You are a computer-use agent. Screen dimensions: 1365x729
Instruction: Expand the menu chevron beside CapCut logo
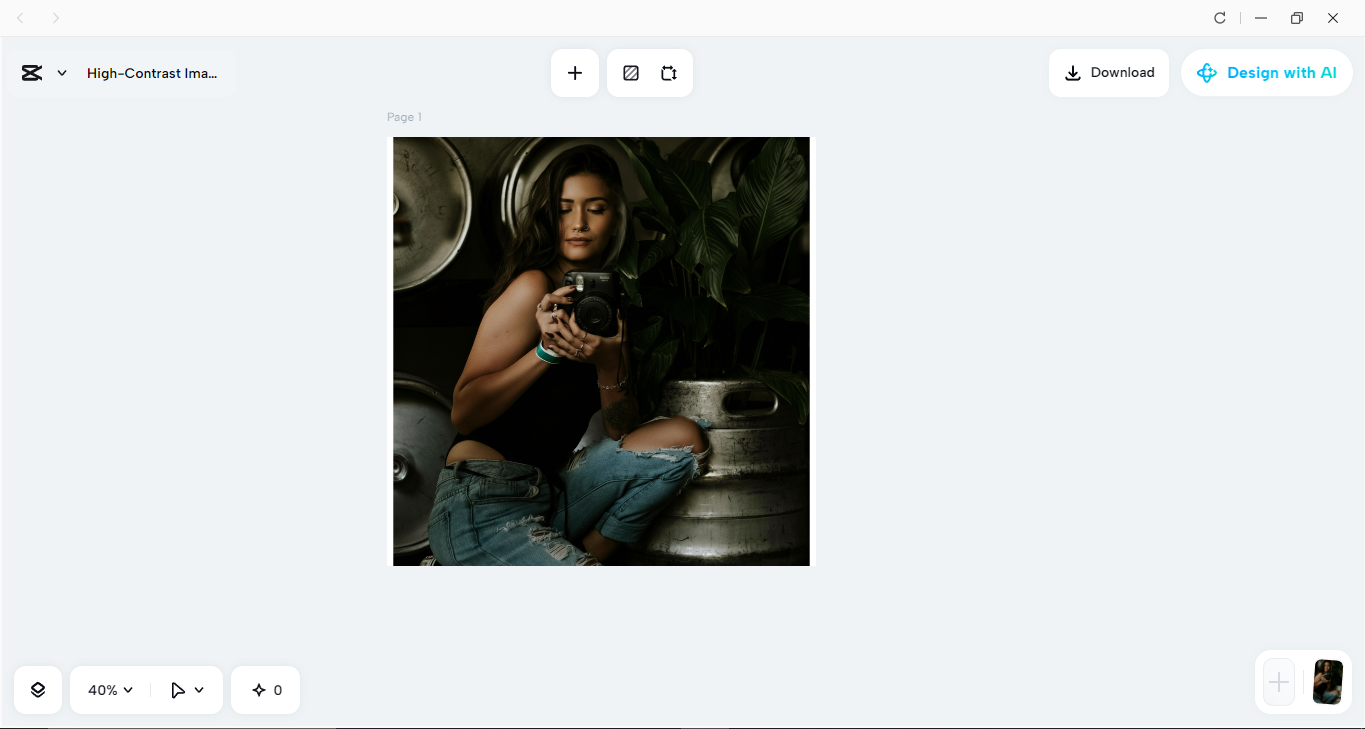[62, 73]
